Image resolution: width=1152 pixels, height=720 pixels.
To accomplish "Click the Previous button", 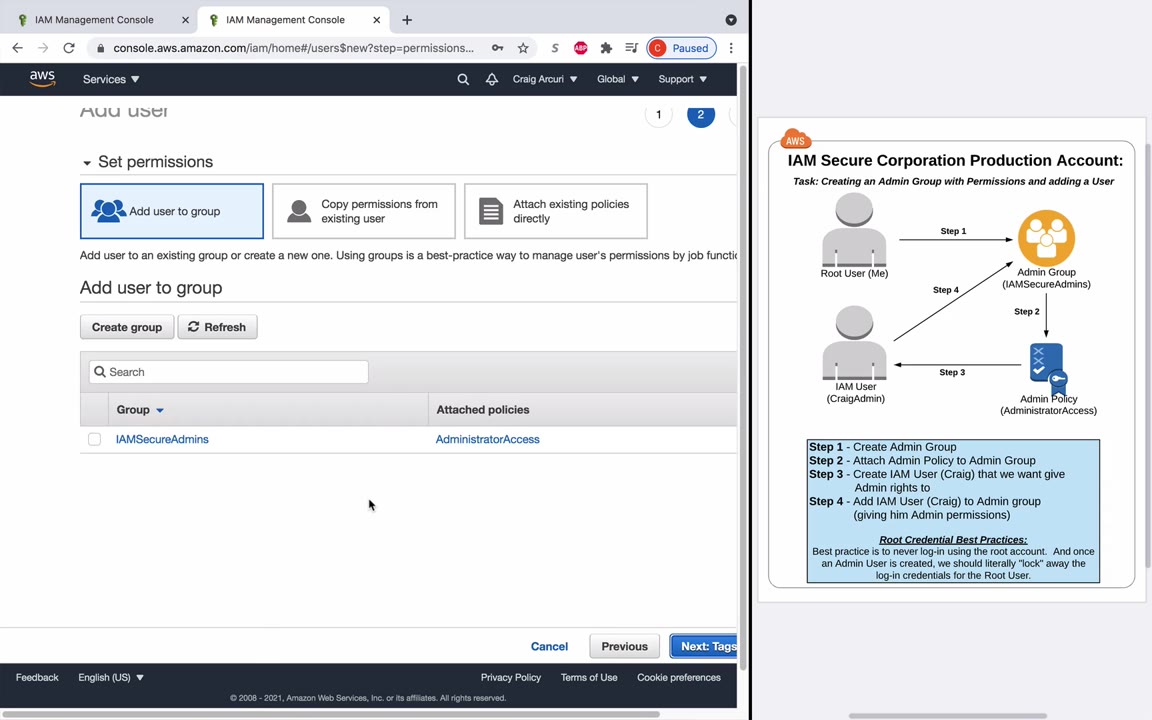I will (624, 647).
